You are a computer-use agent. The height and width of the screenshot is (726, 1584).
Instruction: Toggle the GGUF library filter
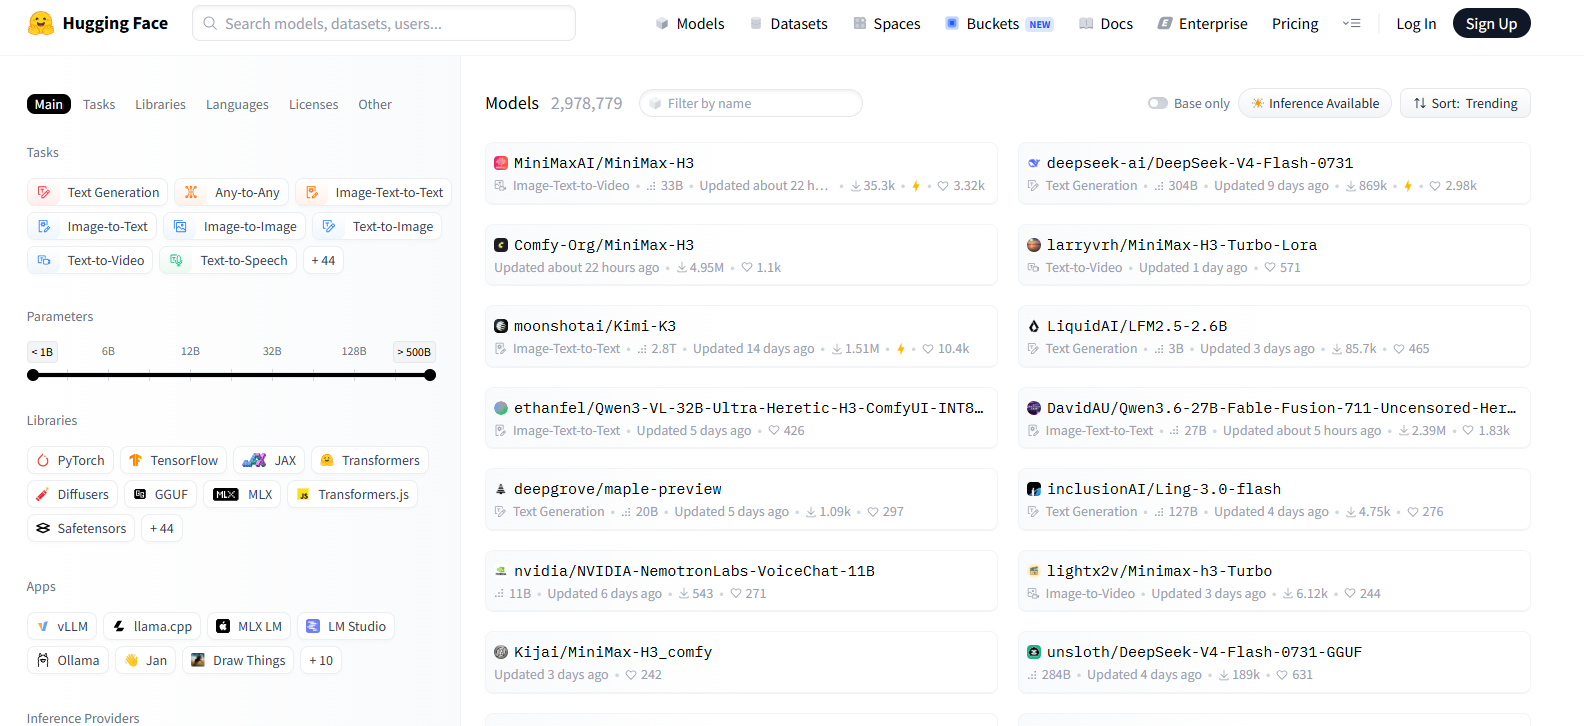pos(161,495)
